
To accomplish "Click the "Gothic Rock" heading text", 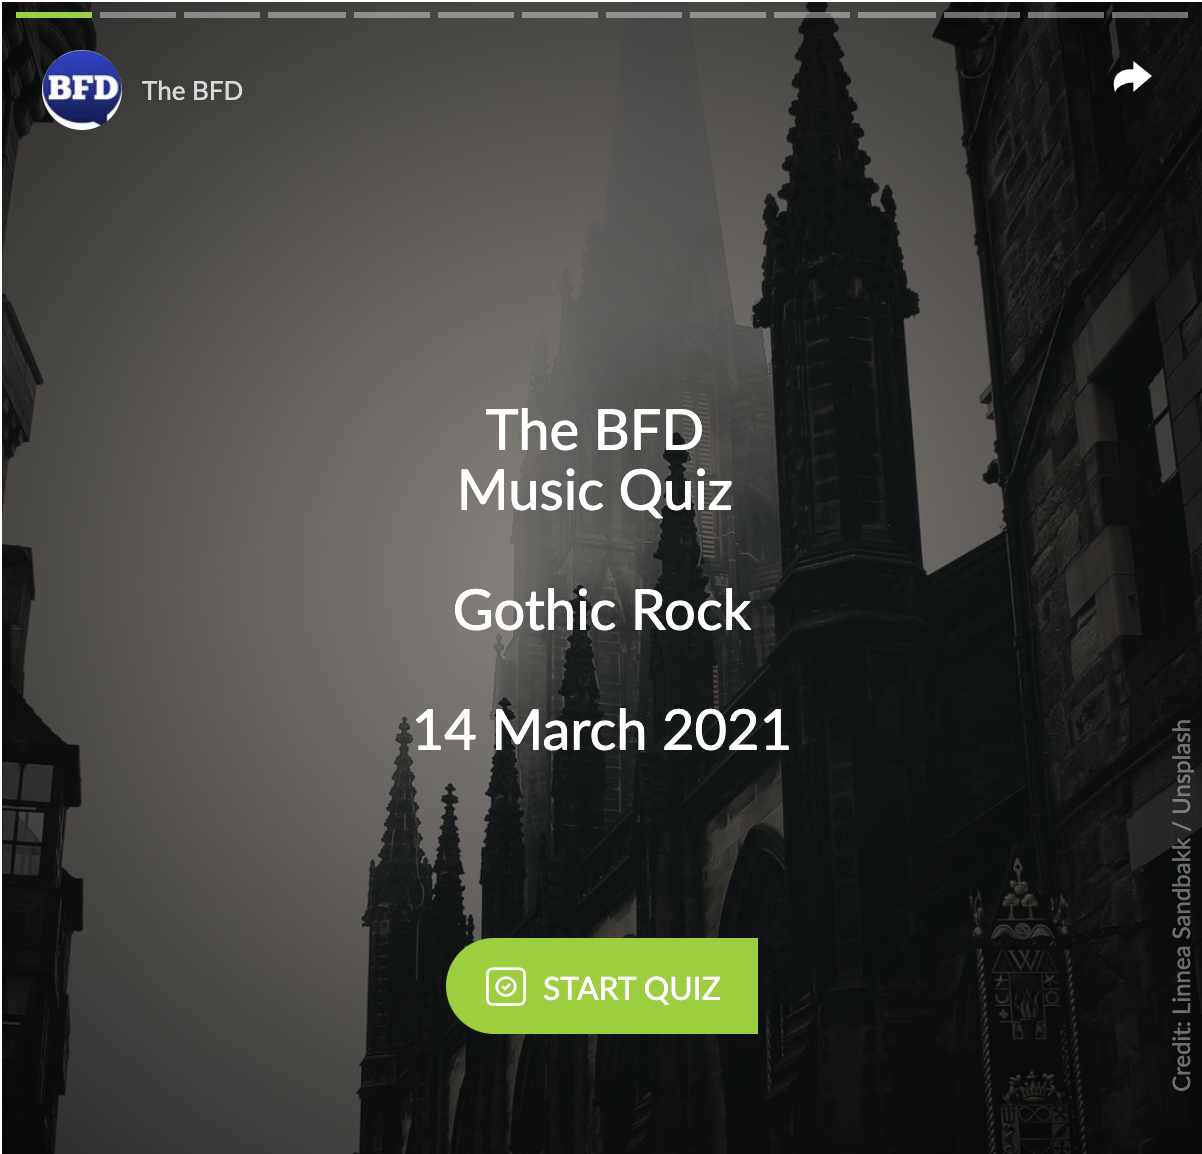I will pos(602,609).
